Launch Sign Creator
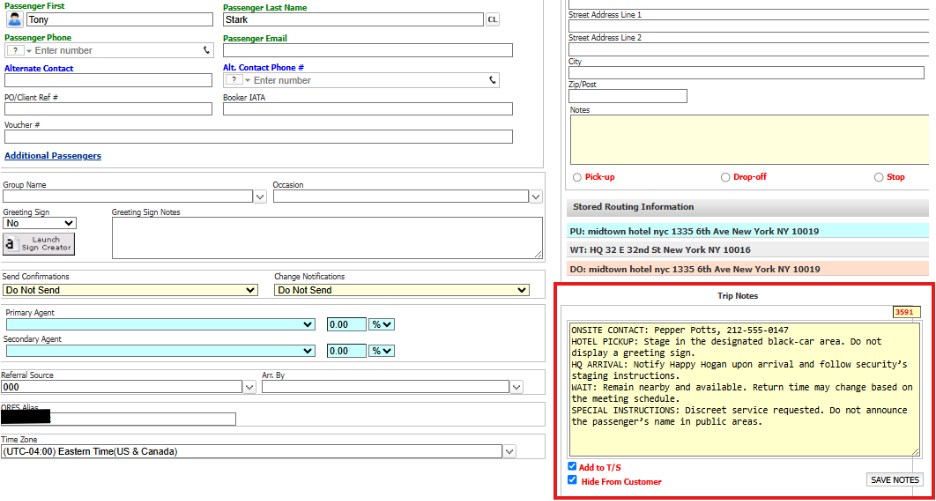 pyautogui.click(x=39, y=244)
